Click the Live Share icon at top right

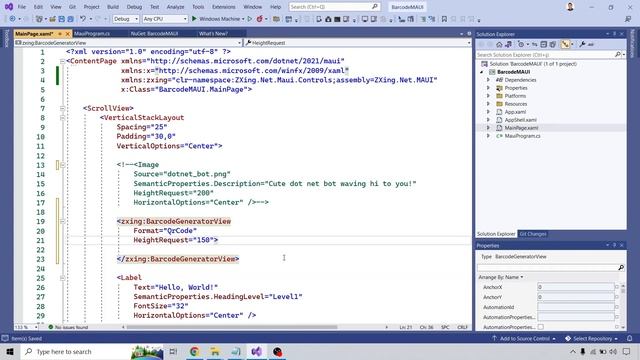pos(628,19)
